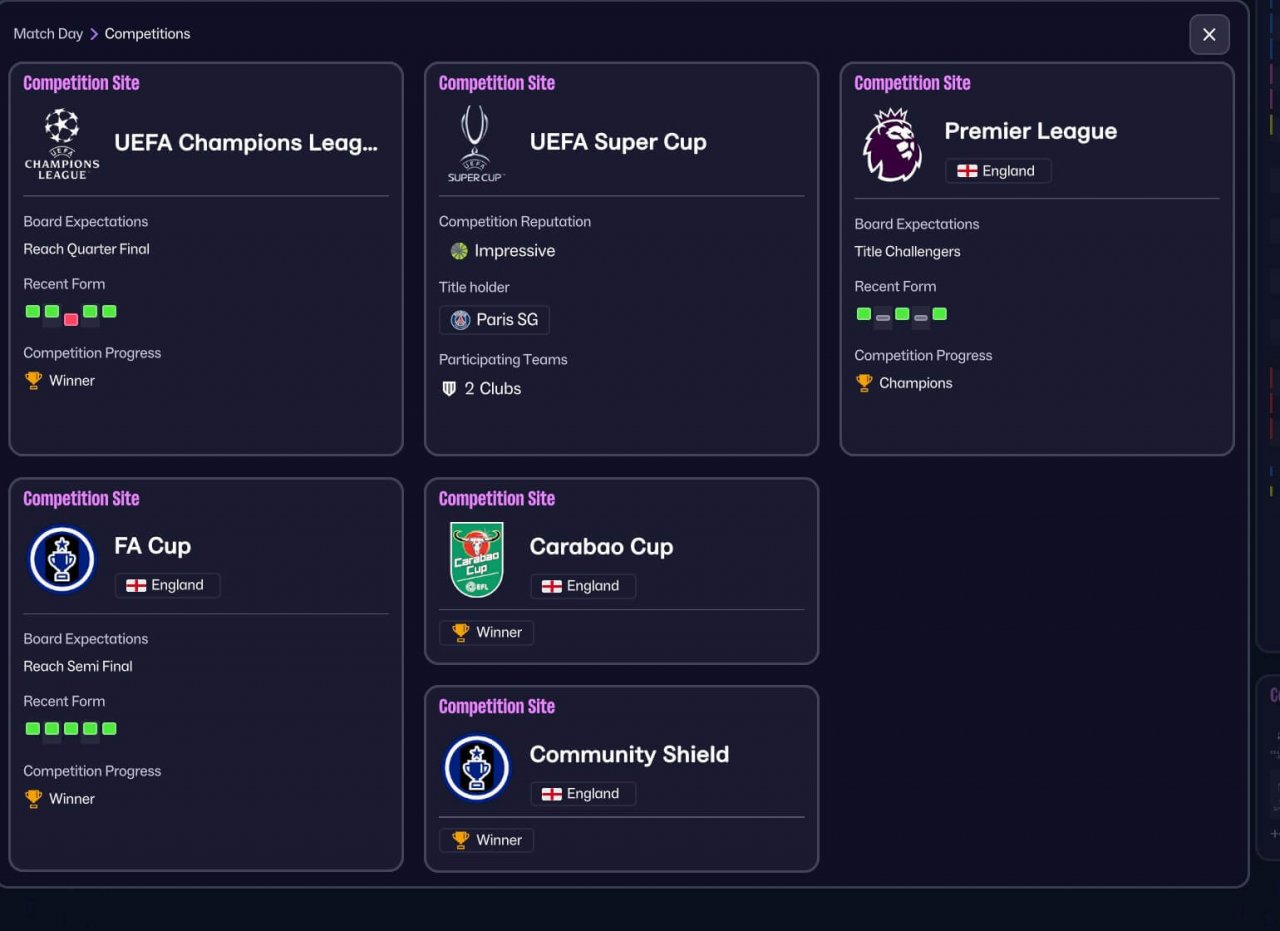This screenshot has height=931, width=1280.
Task: Click the Community Shield Winner badge
Action: [487, 840]
